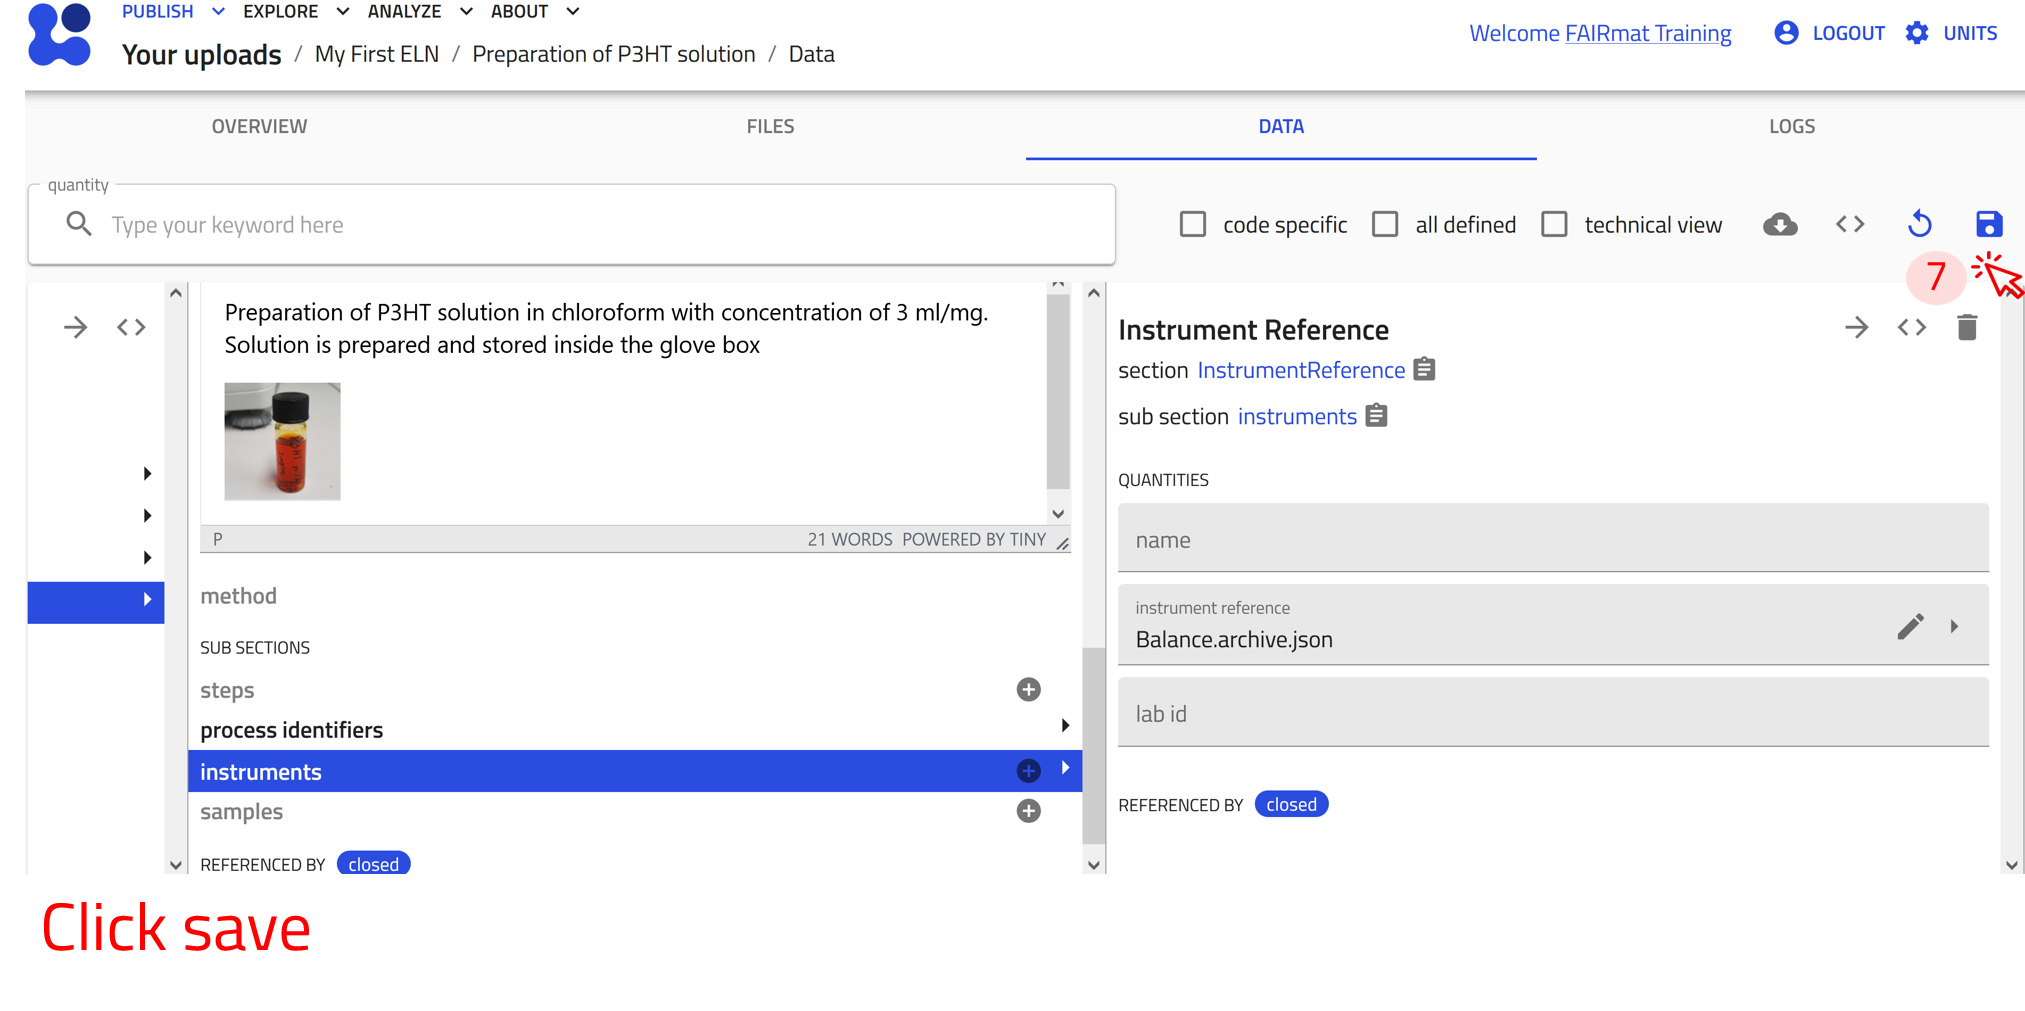This screenshot has width=2025, height=1011.
Task: Add a new steps subsection
Action: (1028, 690)
